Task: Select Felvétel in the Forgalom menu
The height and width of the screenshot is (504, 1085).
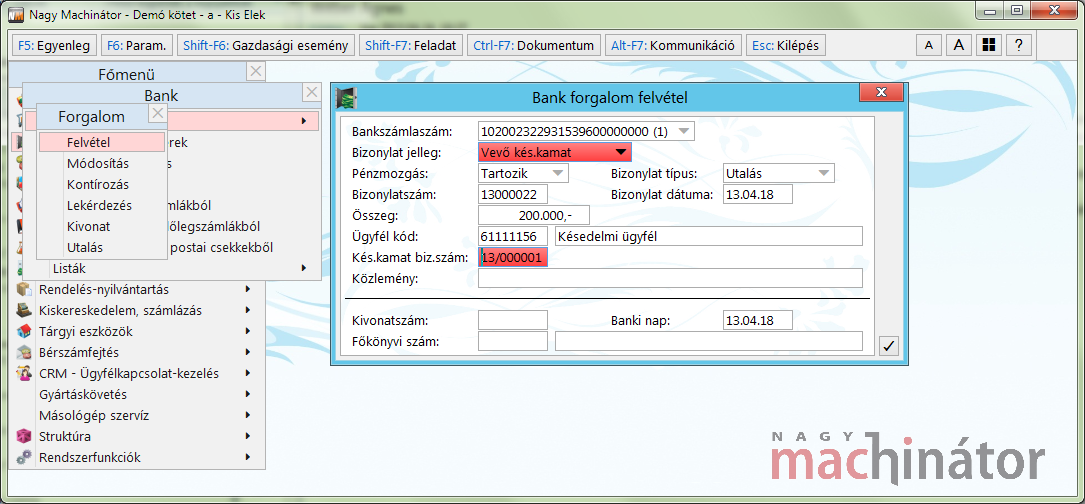Action: (102, 142)
